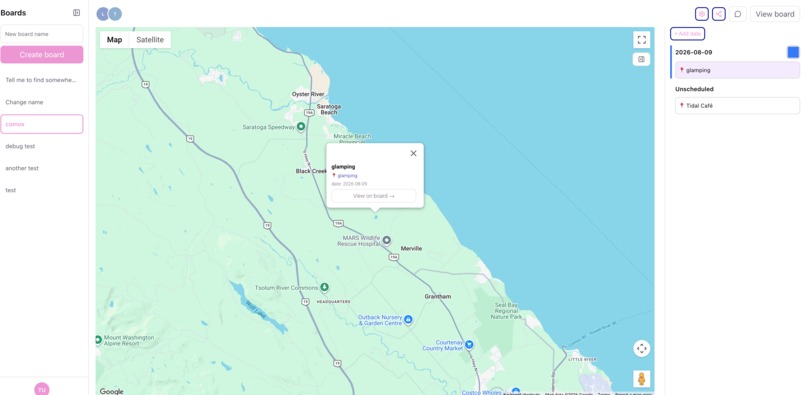The image size is (806, 395).
Task: Click Grantham label on map
Action: click(437, 297)
